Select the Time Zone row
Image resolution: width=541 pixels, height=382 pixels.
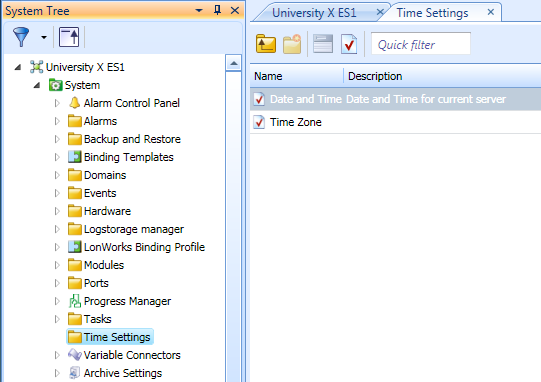(x=395, y=122)
